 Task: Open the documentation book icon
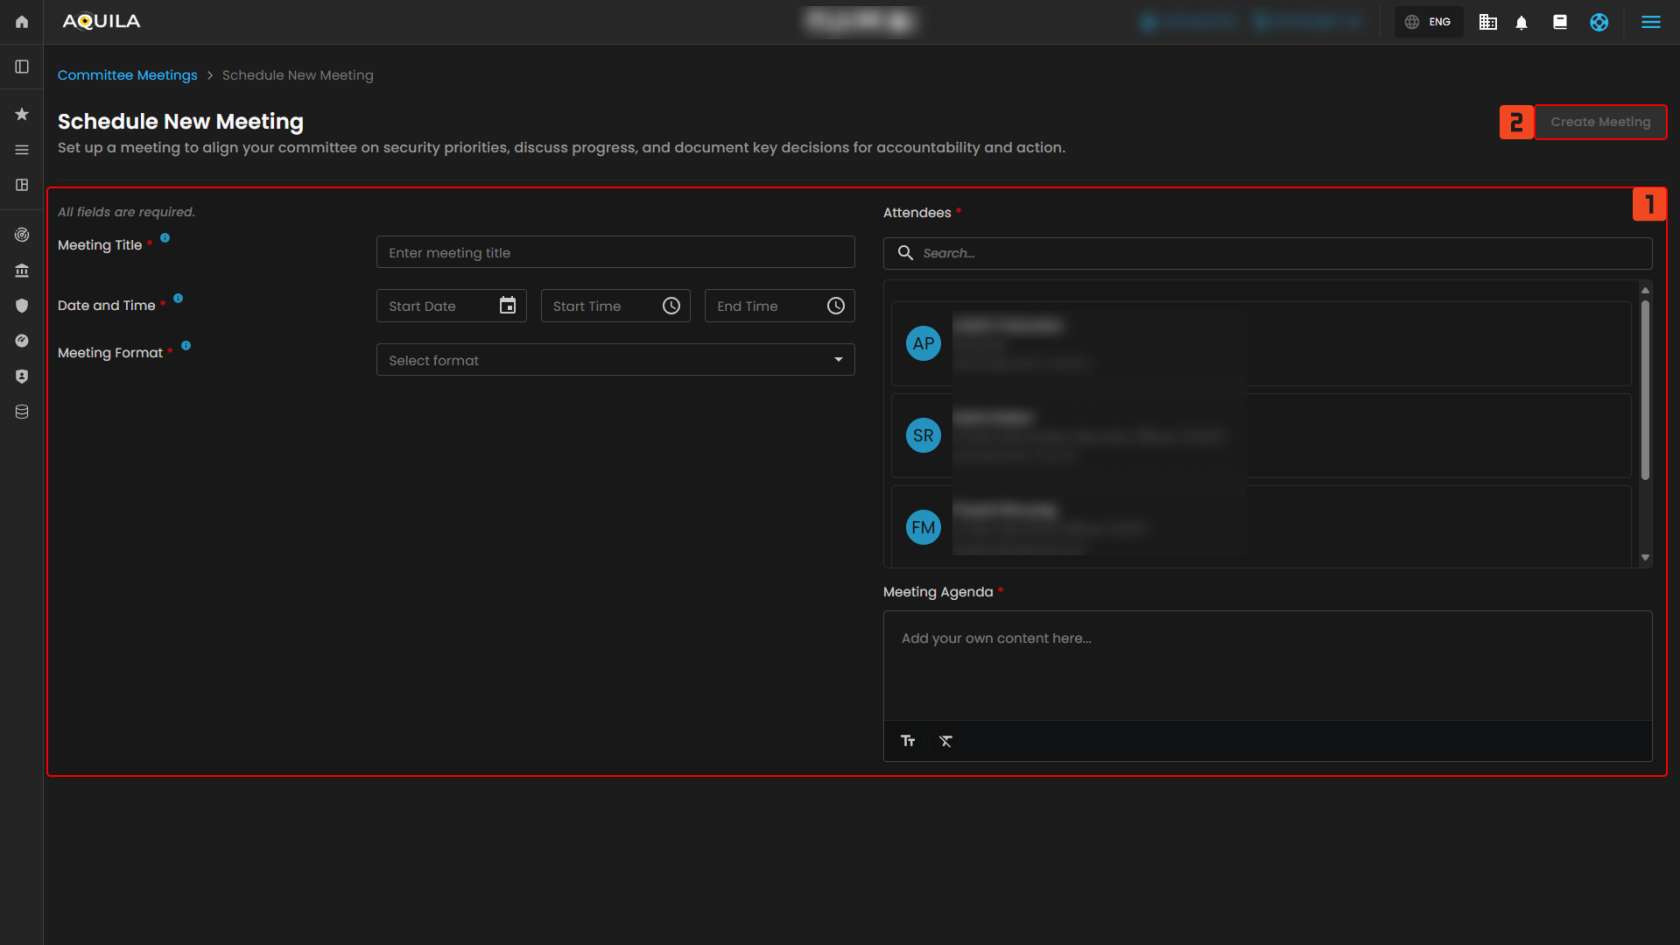(1559, 22)
